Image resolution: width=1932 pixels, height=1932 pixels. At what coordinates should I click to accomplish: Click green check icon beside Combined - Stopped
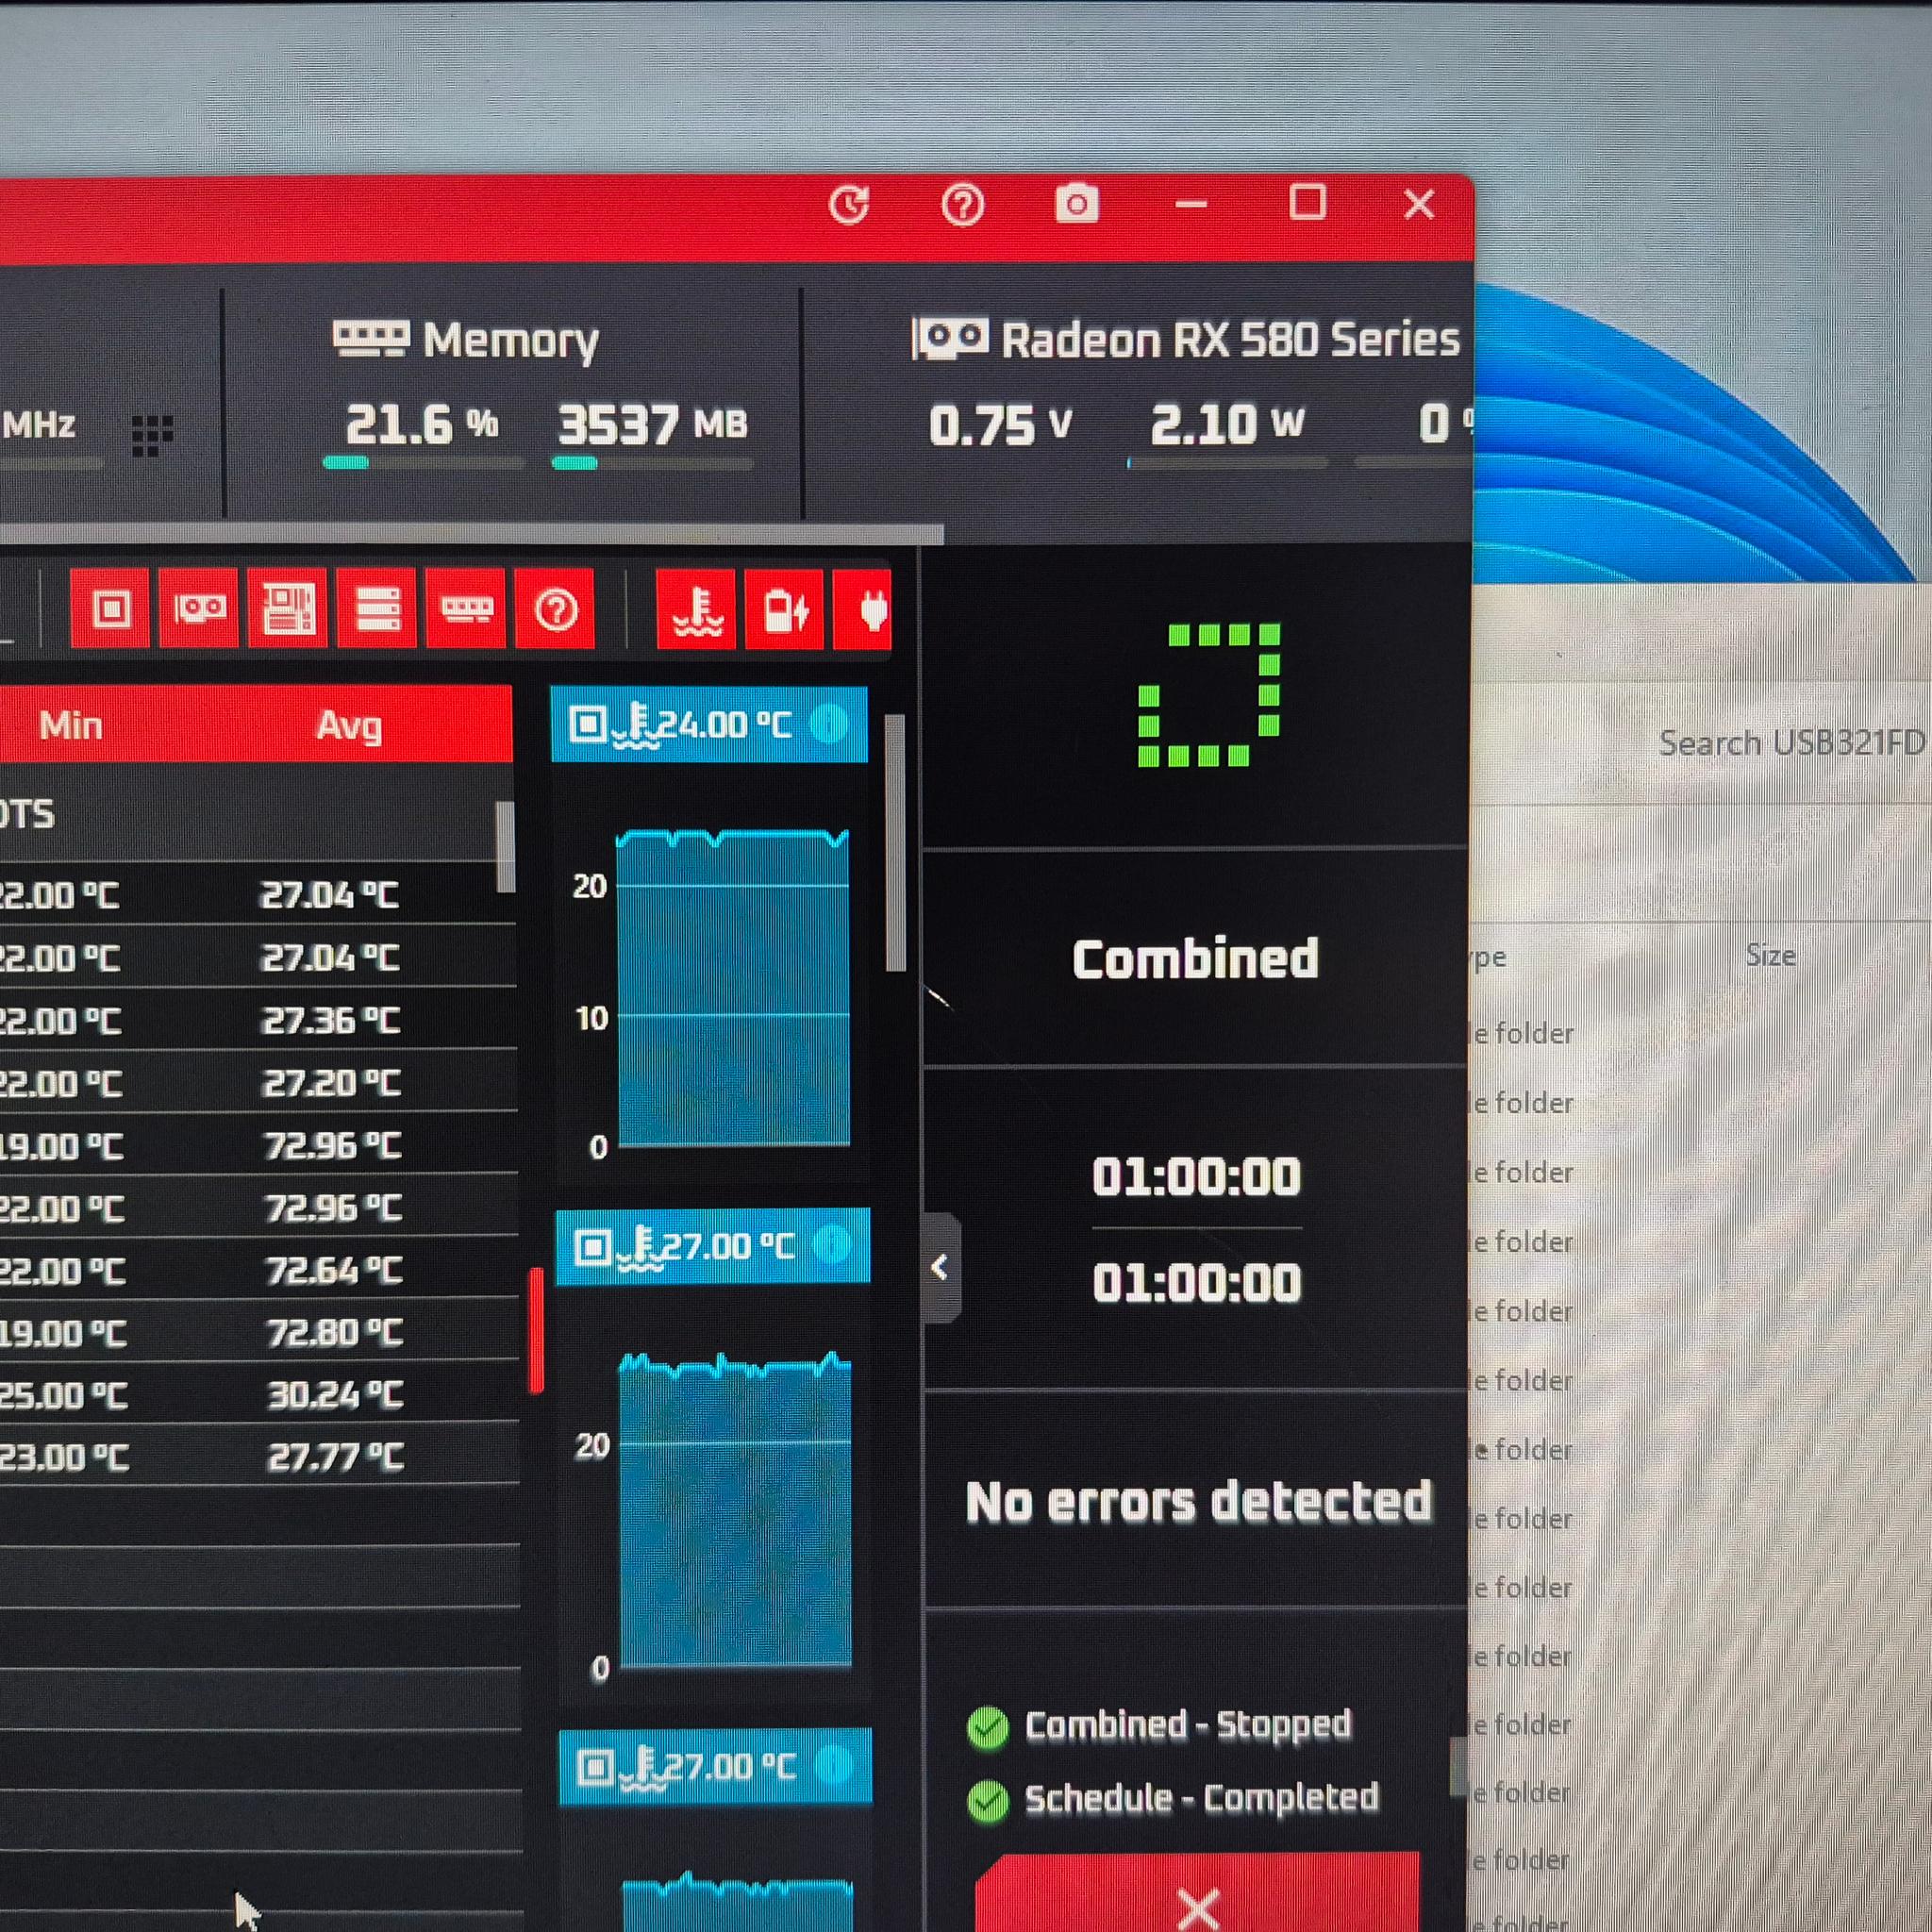pyautogui.click(x=988, y=1728)
